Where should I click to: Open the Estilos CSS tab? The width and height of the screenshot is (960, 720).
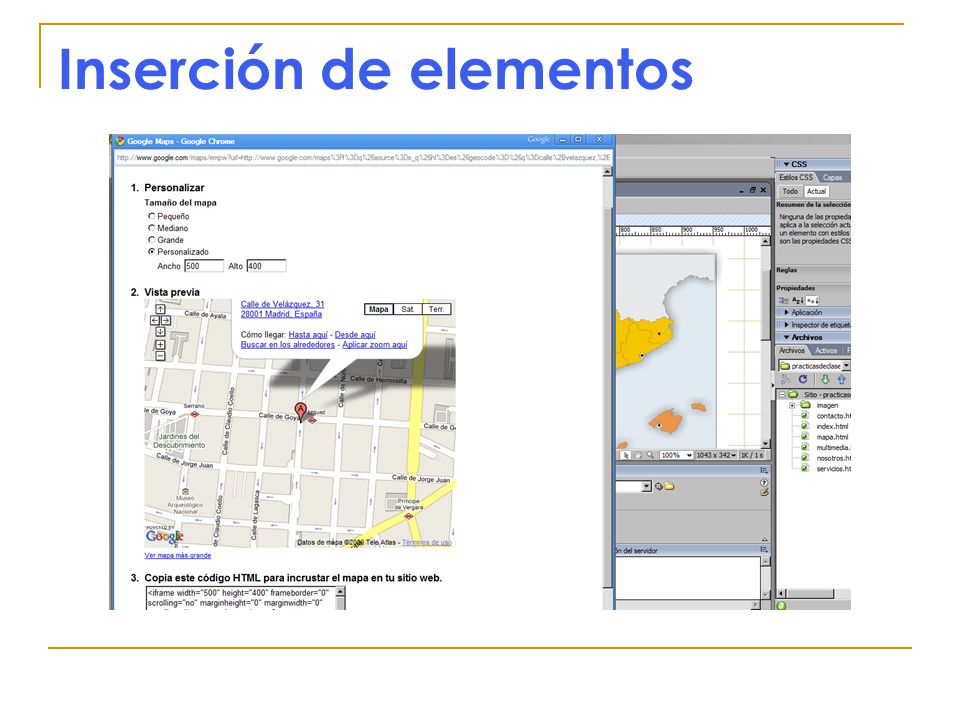796,177
